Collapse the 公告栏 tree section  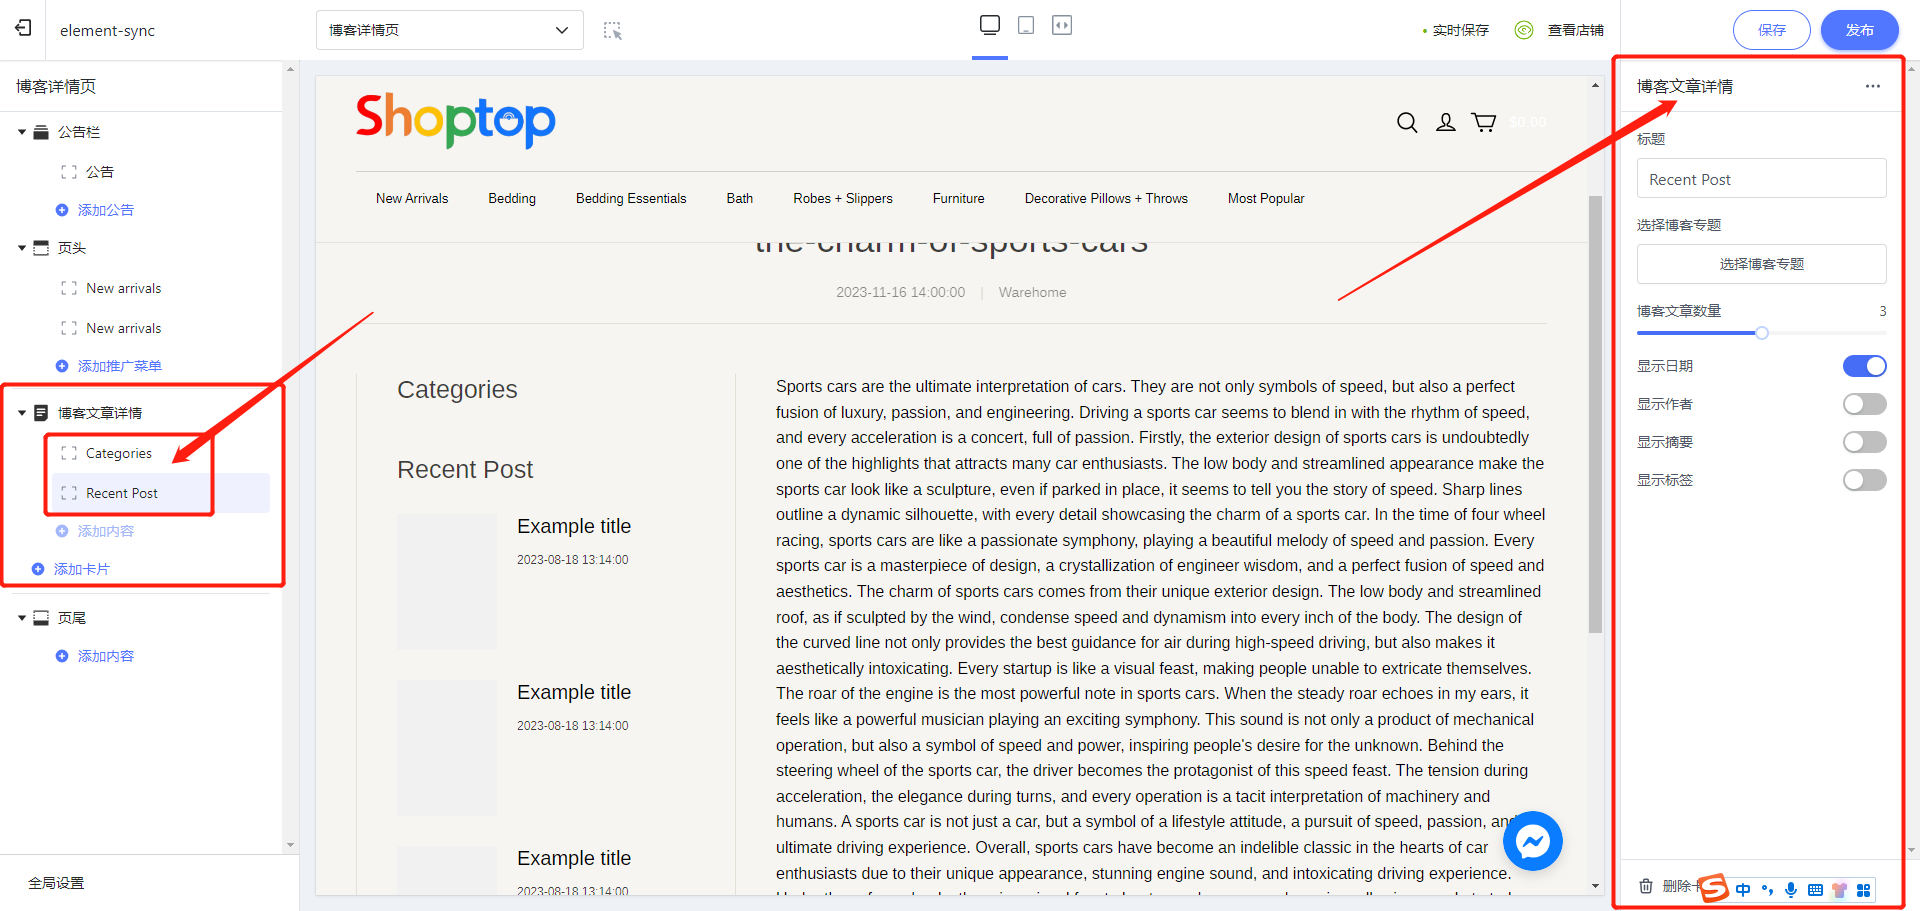[22, 132]
